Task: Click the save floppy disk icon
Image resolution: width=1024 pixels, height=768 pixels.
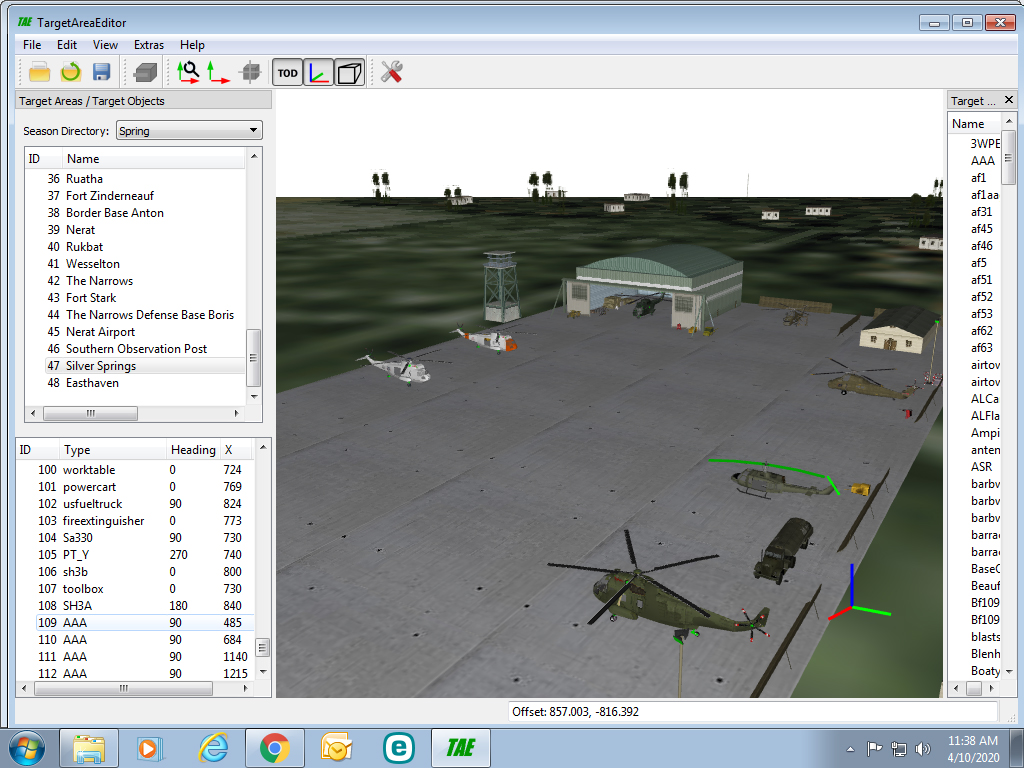Action: click(x=101, y=72)
